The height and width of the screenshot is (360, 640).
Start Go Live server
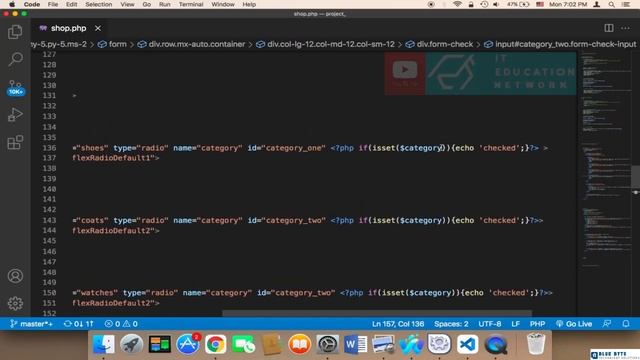click(x=574, y=324)
